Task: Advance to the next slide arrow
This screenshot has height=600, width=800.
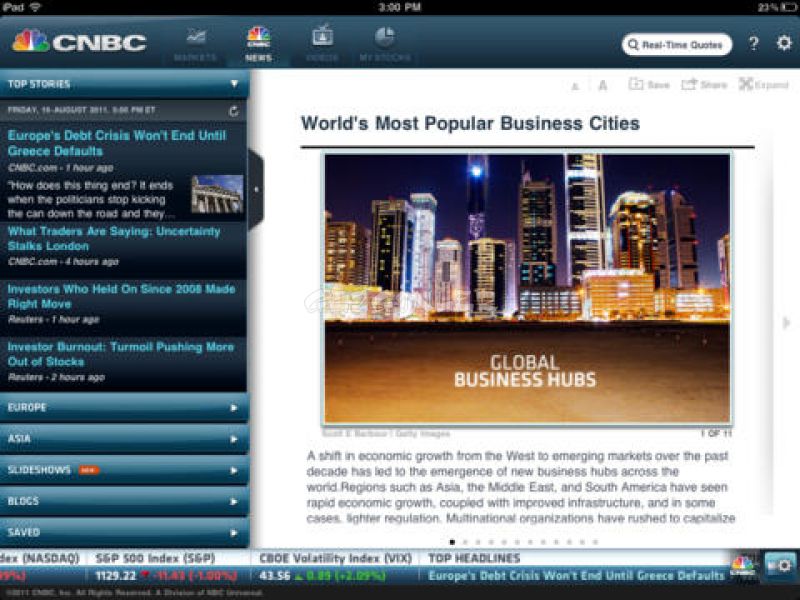Action: (x=786, y=322)
